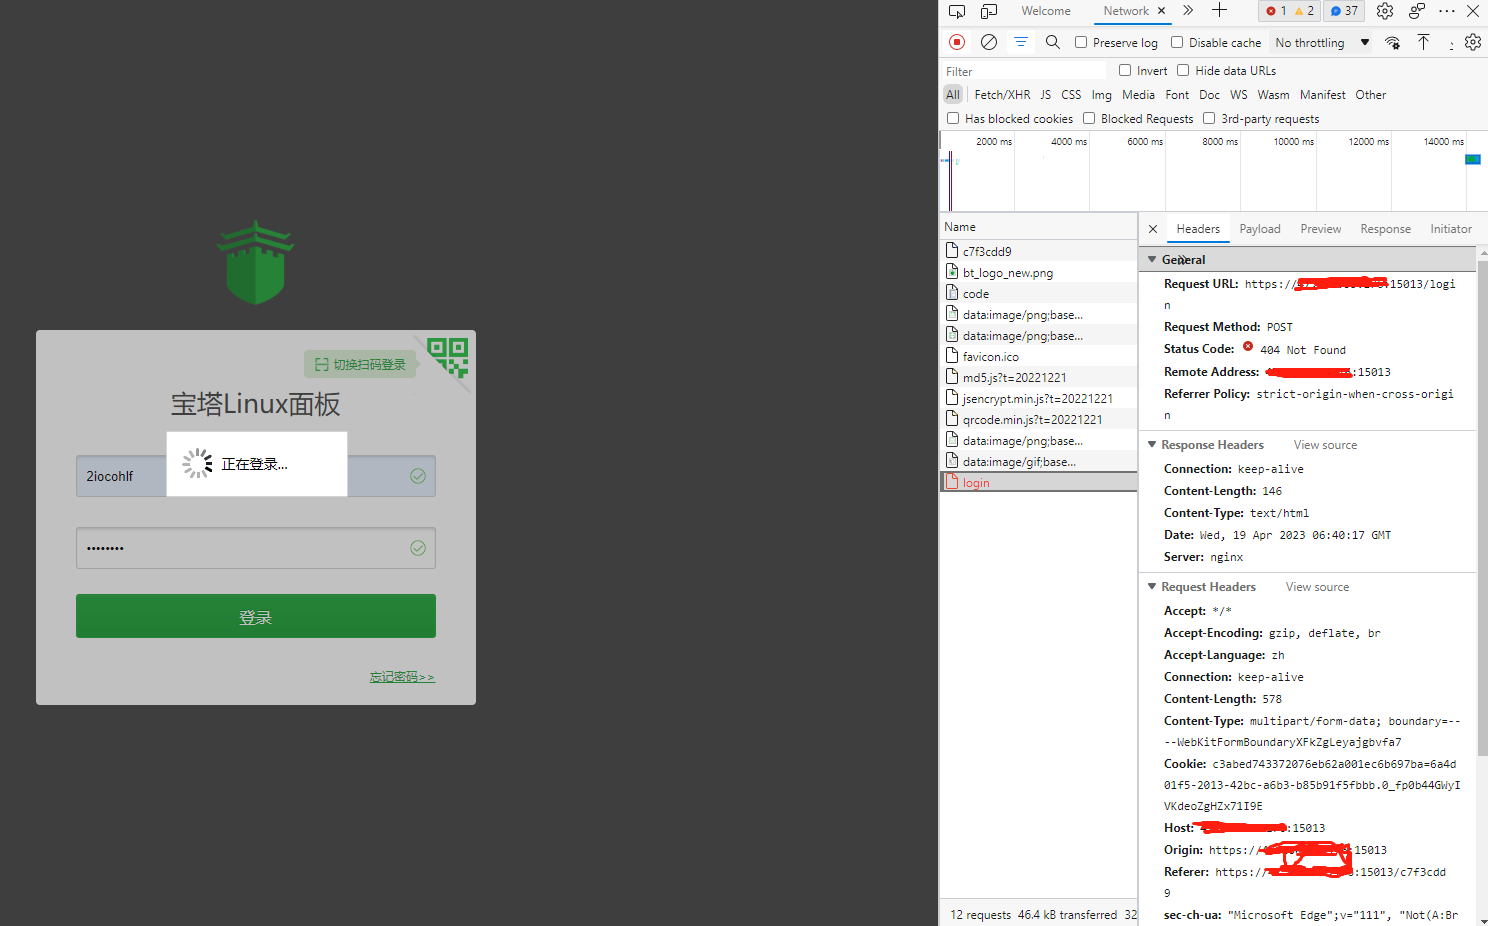Image resolution: width=1488 pixels, height=926 pixels.
Task: Select the favicon.ico request row
Action: [1038, 357]
